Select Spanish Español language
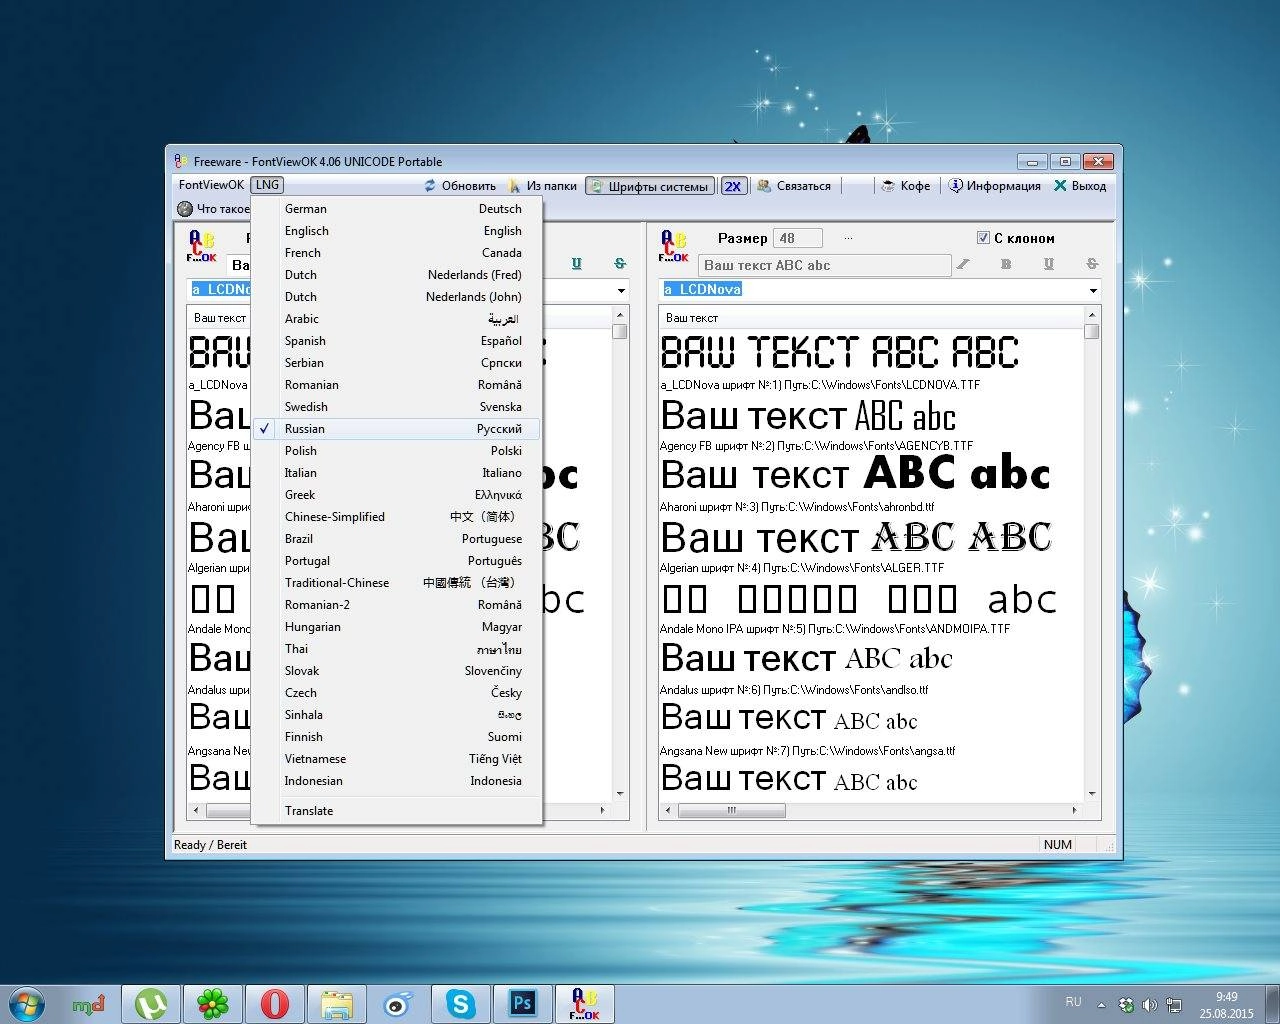 coord(396,341)
